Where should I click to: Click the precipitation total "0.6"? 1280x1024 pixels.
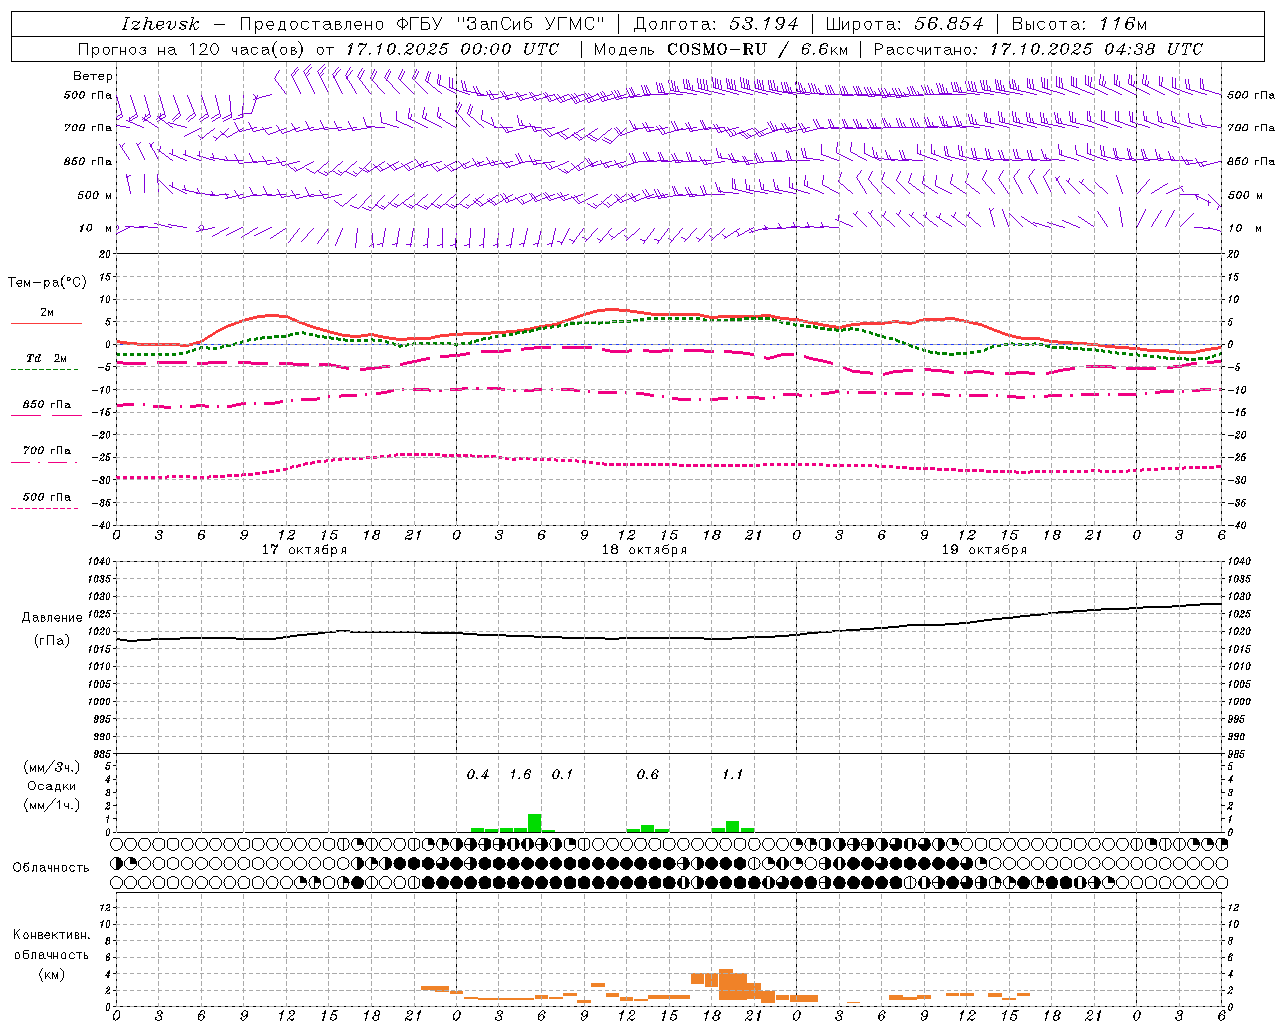648,775
